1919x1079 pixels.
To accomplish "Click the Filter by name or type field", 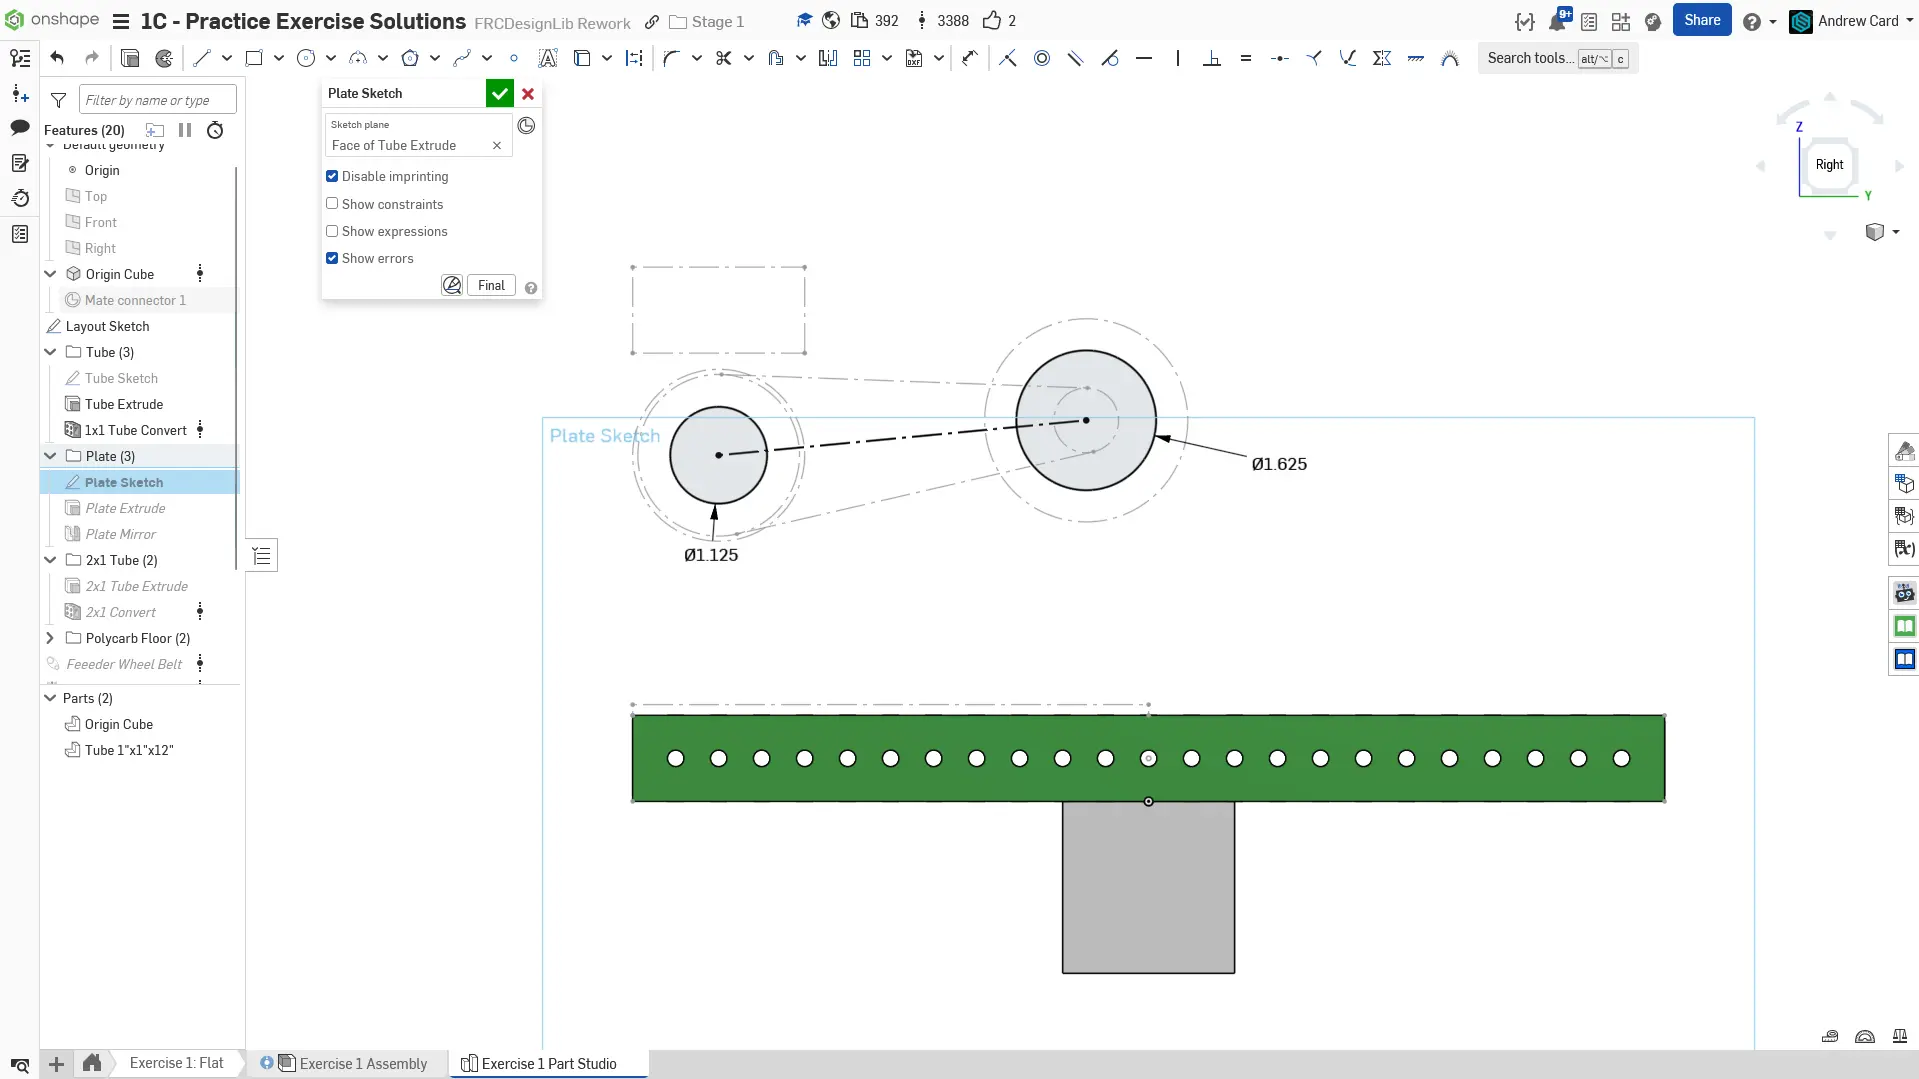I will pyautogui.click(x=157, y=100).
